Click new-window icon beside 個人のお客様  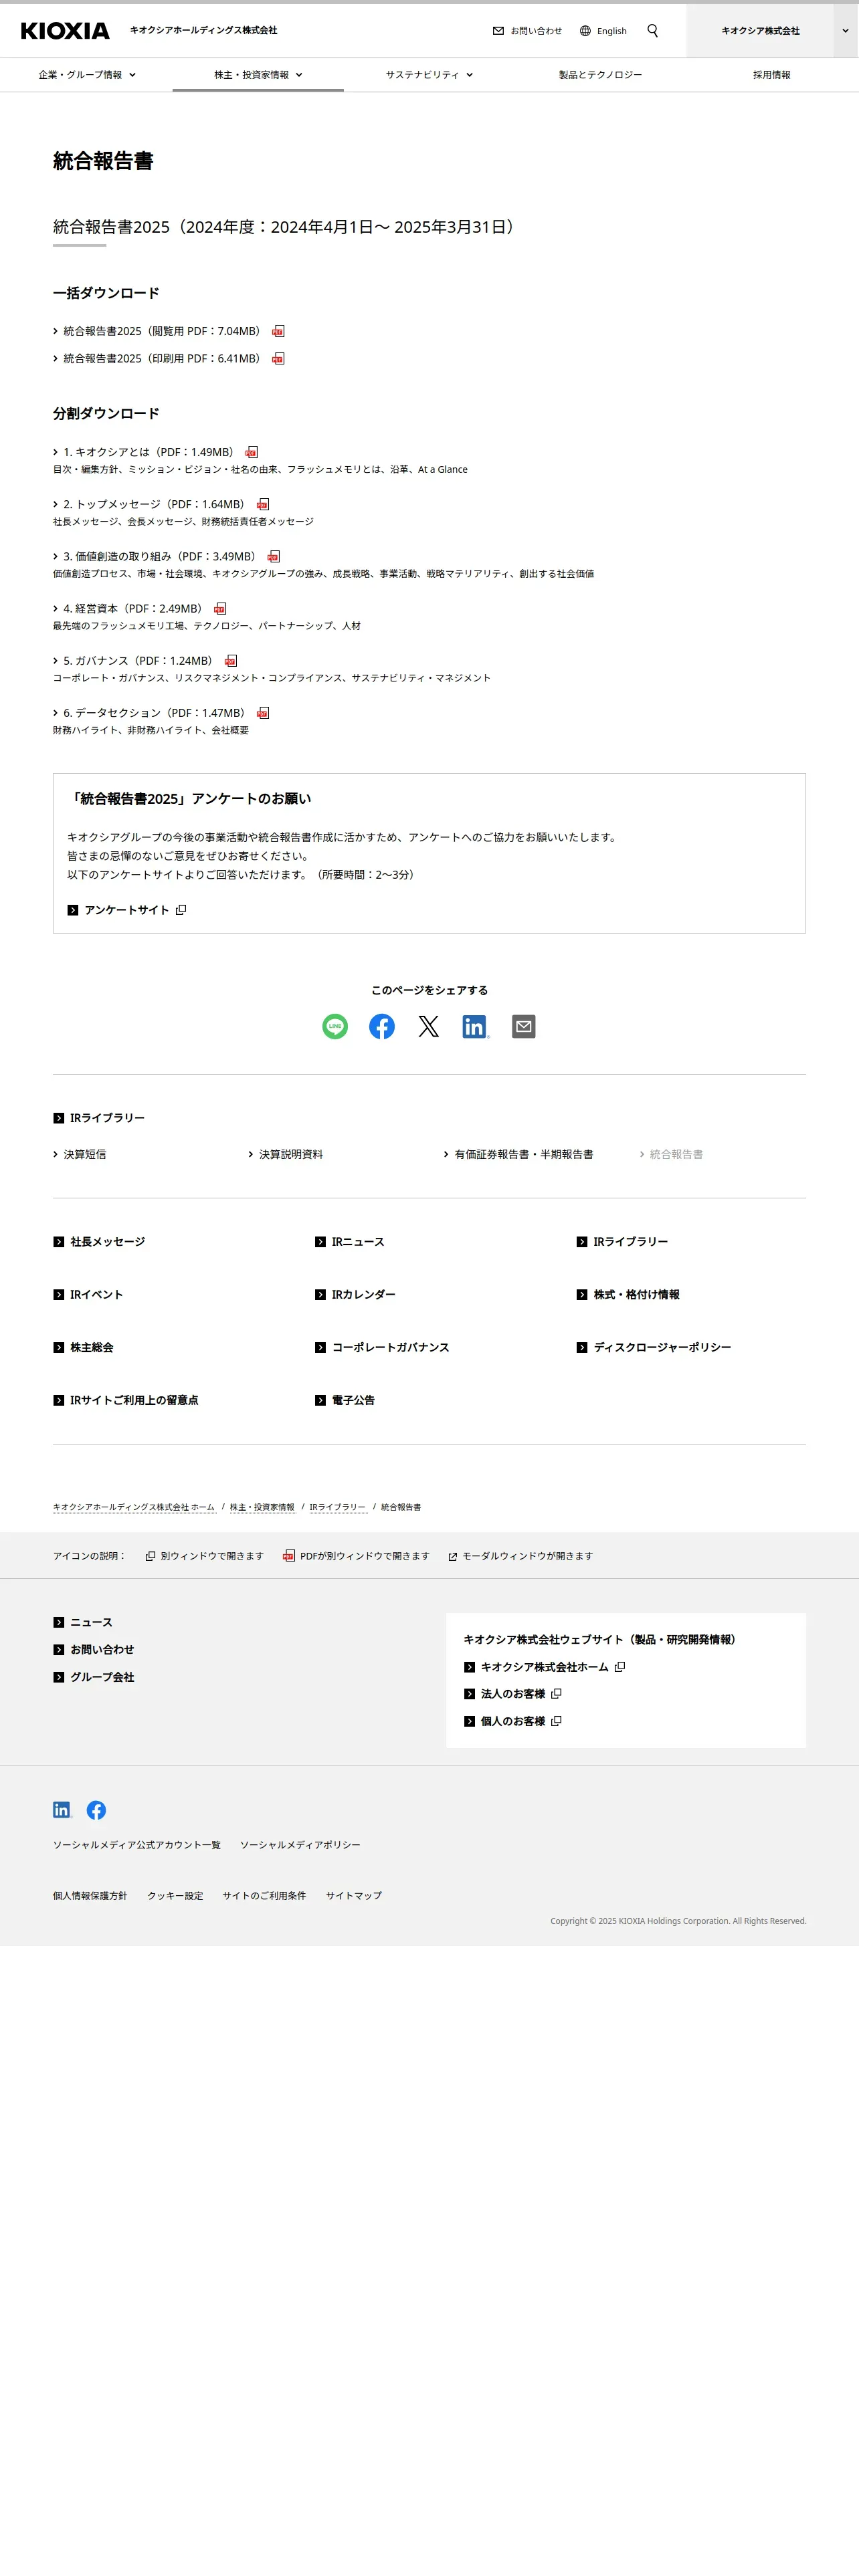pos(556,1721)
